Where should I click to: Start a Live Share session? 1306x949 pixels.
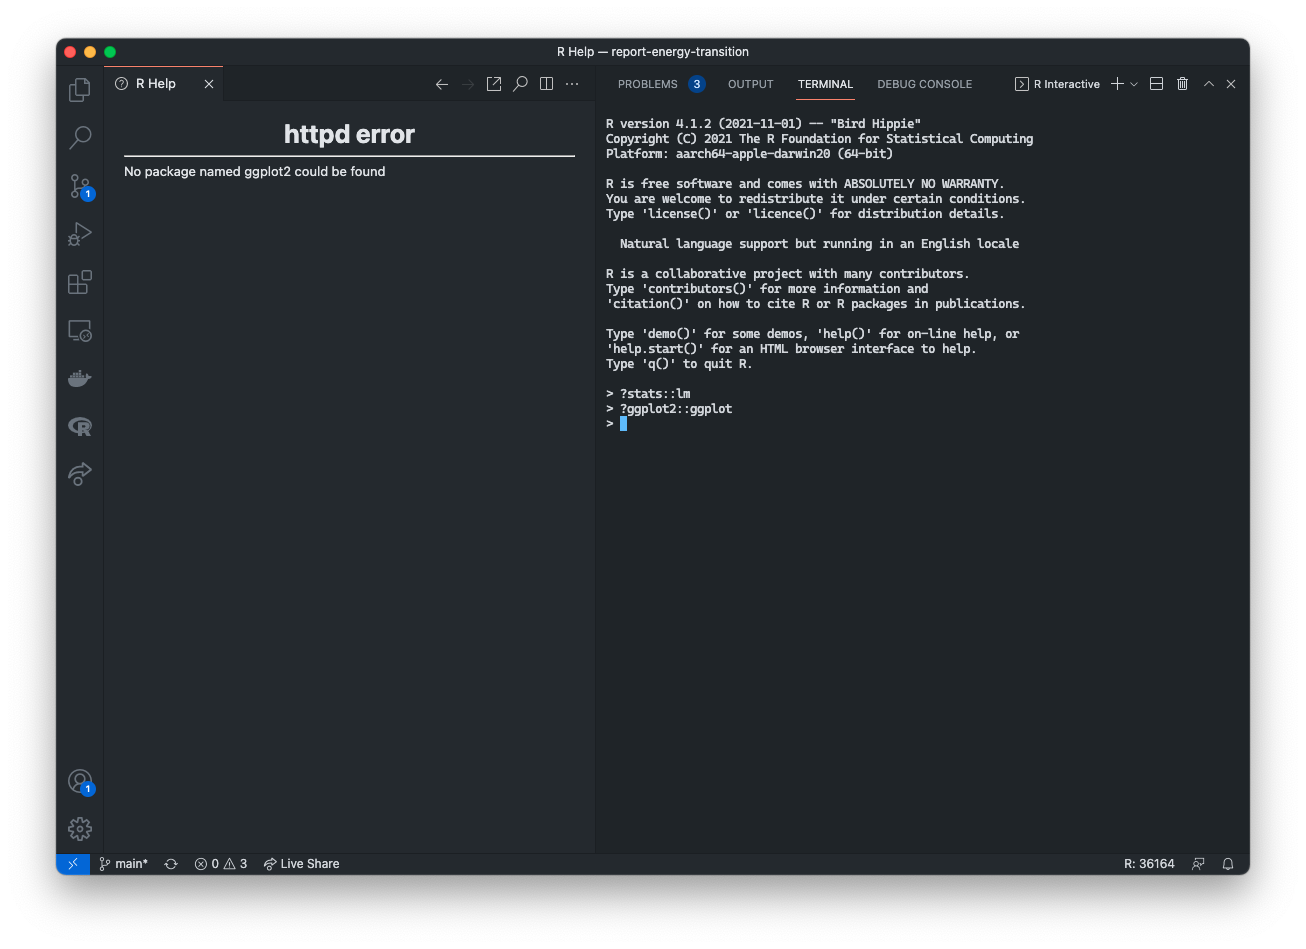click(301, 863)
